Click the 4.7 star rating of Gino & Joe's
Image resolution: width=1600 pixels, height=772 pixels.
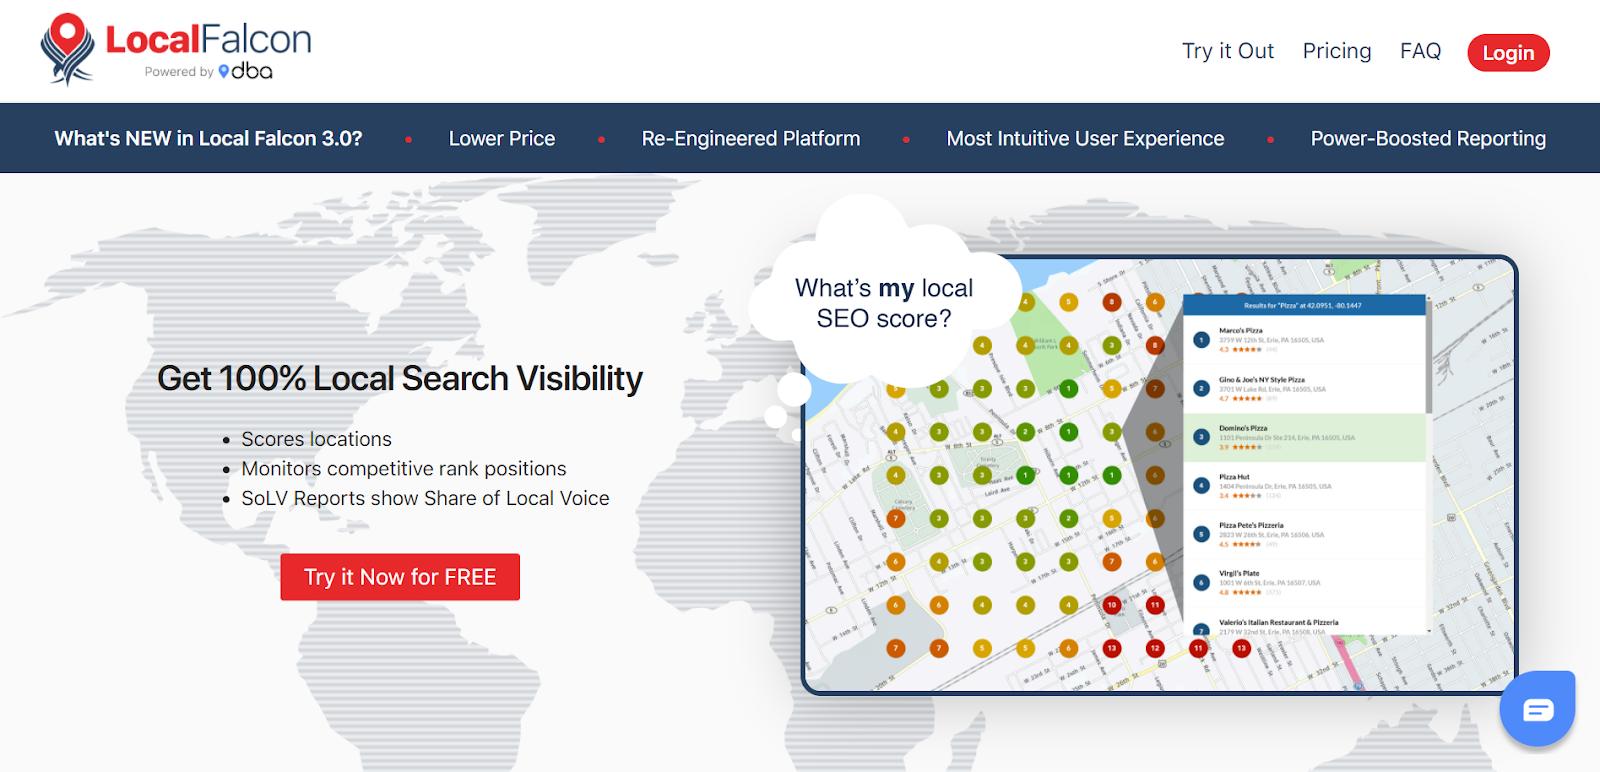tap(1240, 399)
